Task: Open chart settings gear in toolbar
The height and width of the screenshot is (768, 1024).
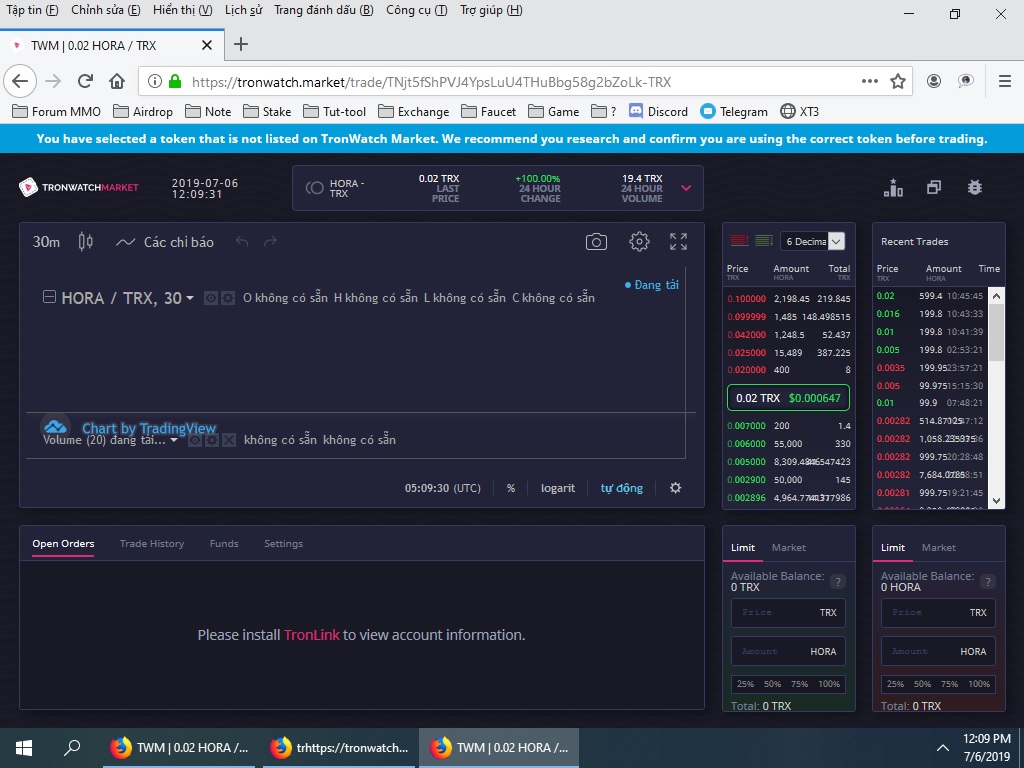Action: pyautogui.click(x=639, y=242)
